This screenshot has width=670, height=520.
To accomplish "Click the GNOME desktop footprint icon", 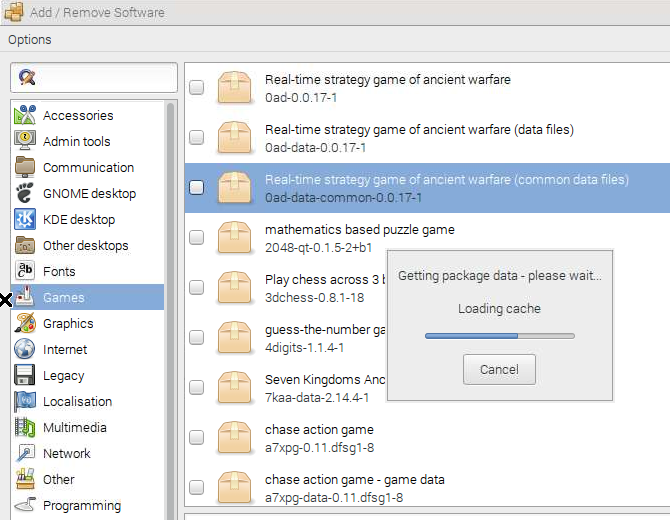I will [x=25, y=193].
